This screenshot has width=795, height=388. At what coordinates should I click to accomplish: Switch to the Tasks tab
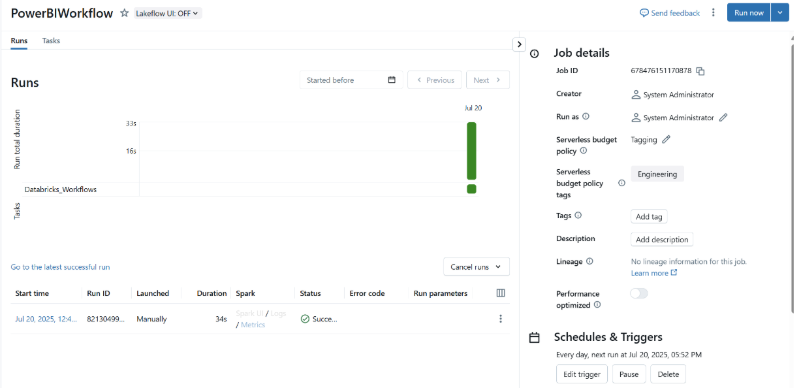(51, 41)
